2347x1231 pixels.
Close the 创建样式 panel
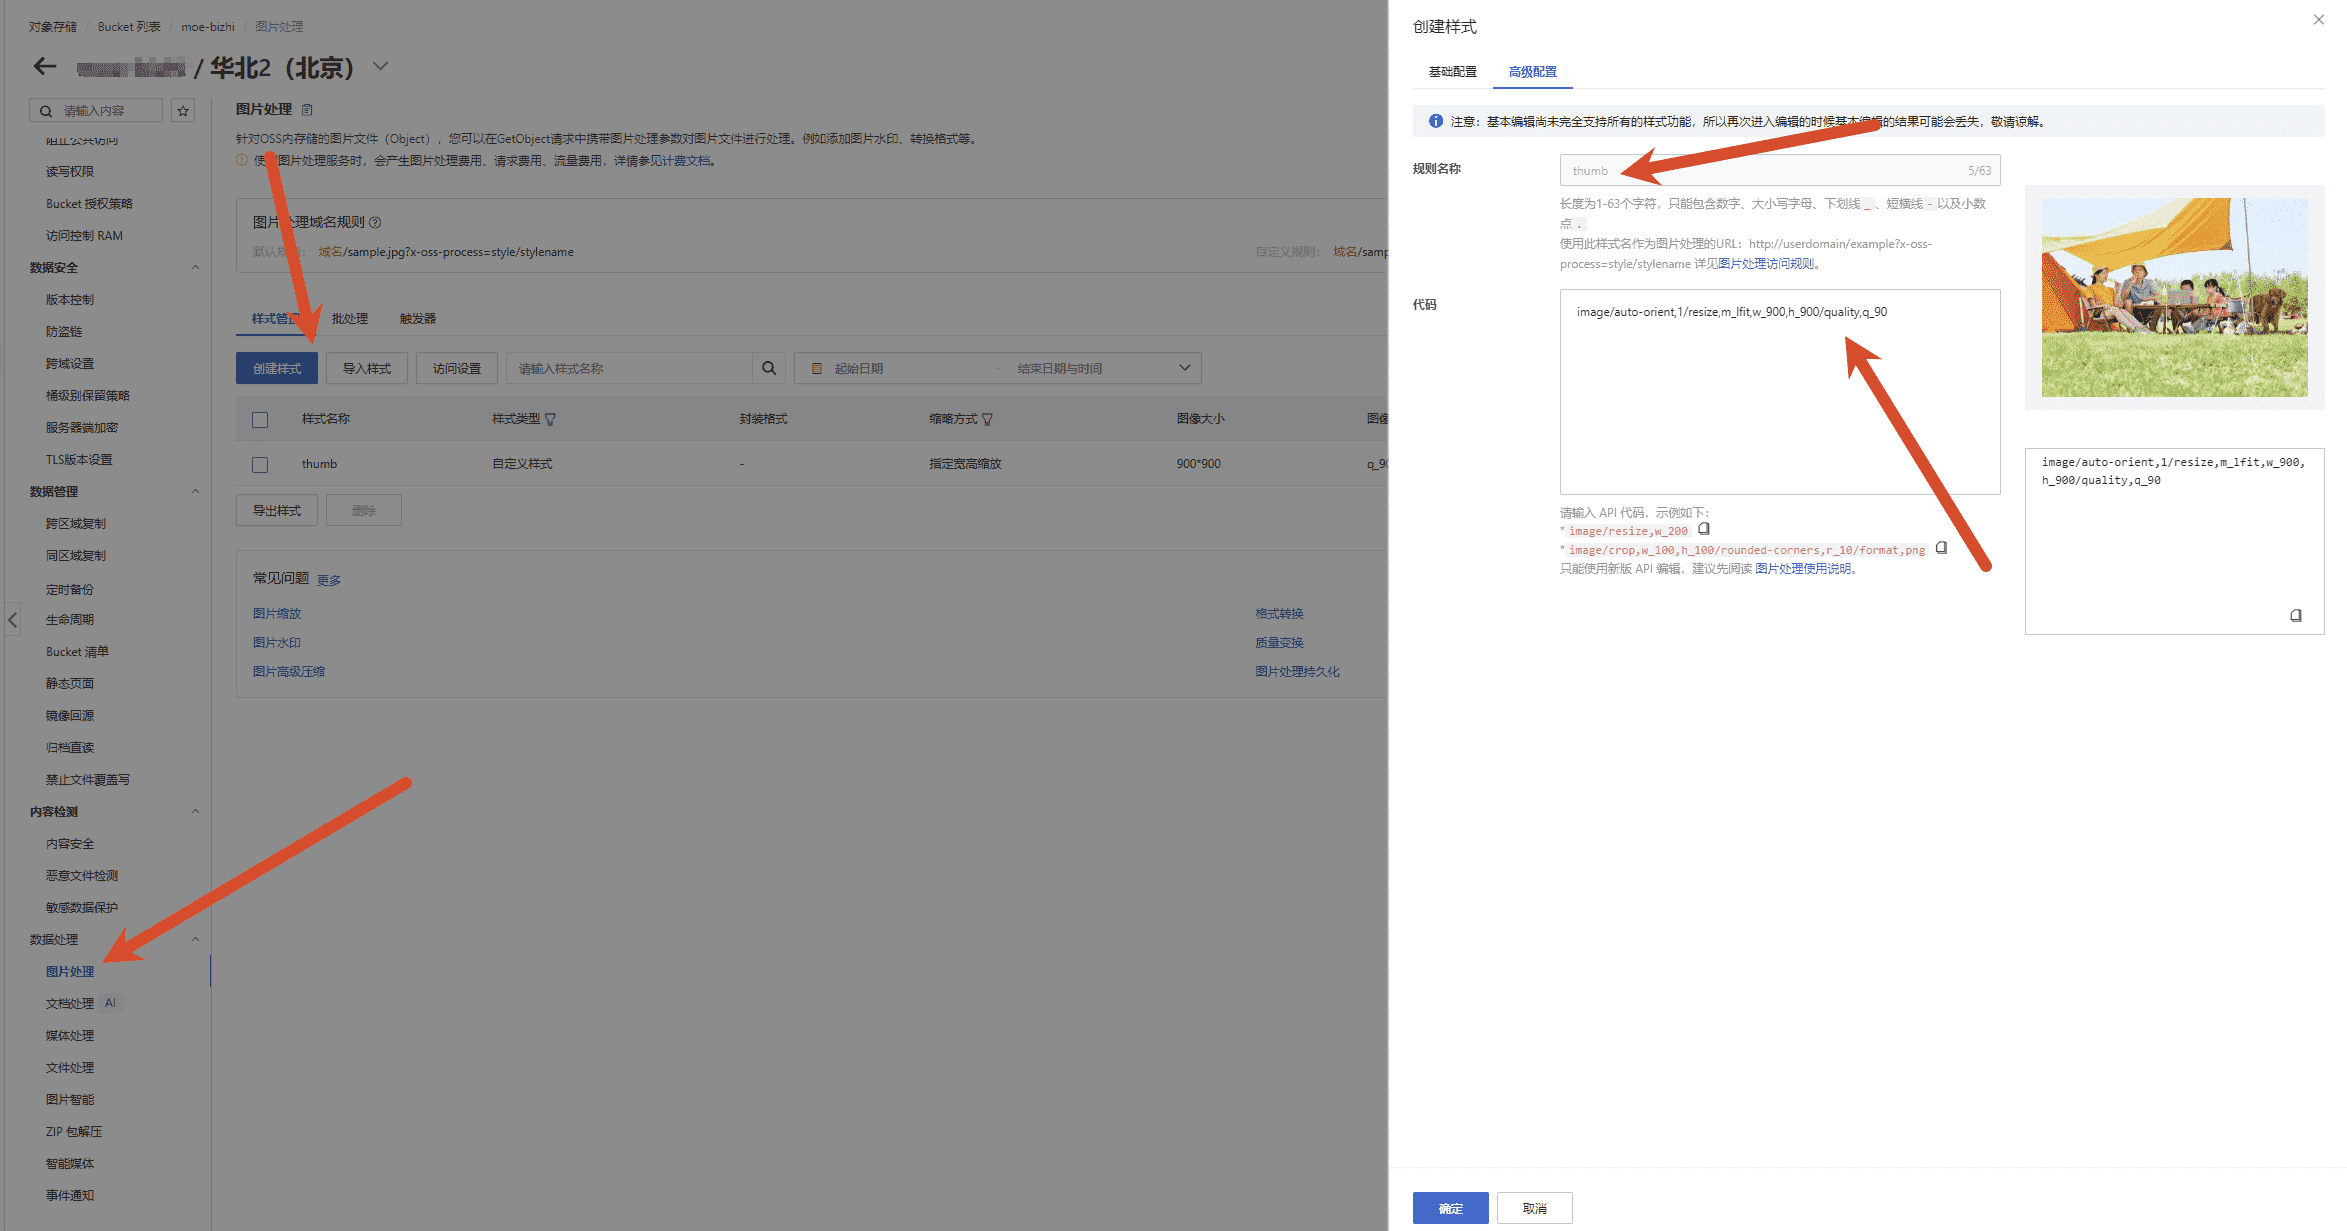click(2318, 20)
